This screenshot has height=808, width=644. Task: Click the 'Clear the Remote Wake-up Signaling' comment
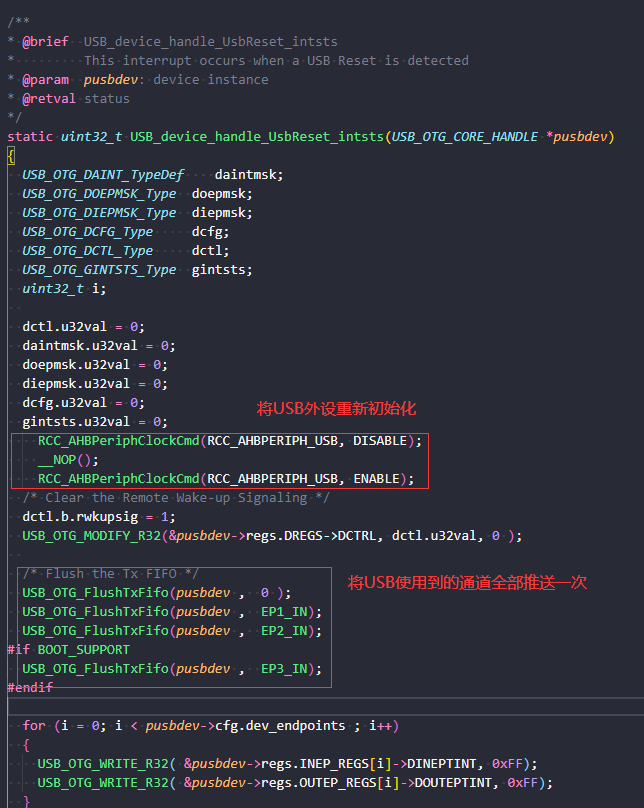coord(176,498)
